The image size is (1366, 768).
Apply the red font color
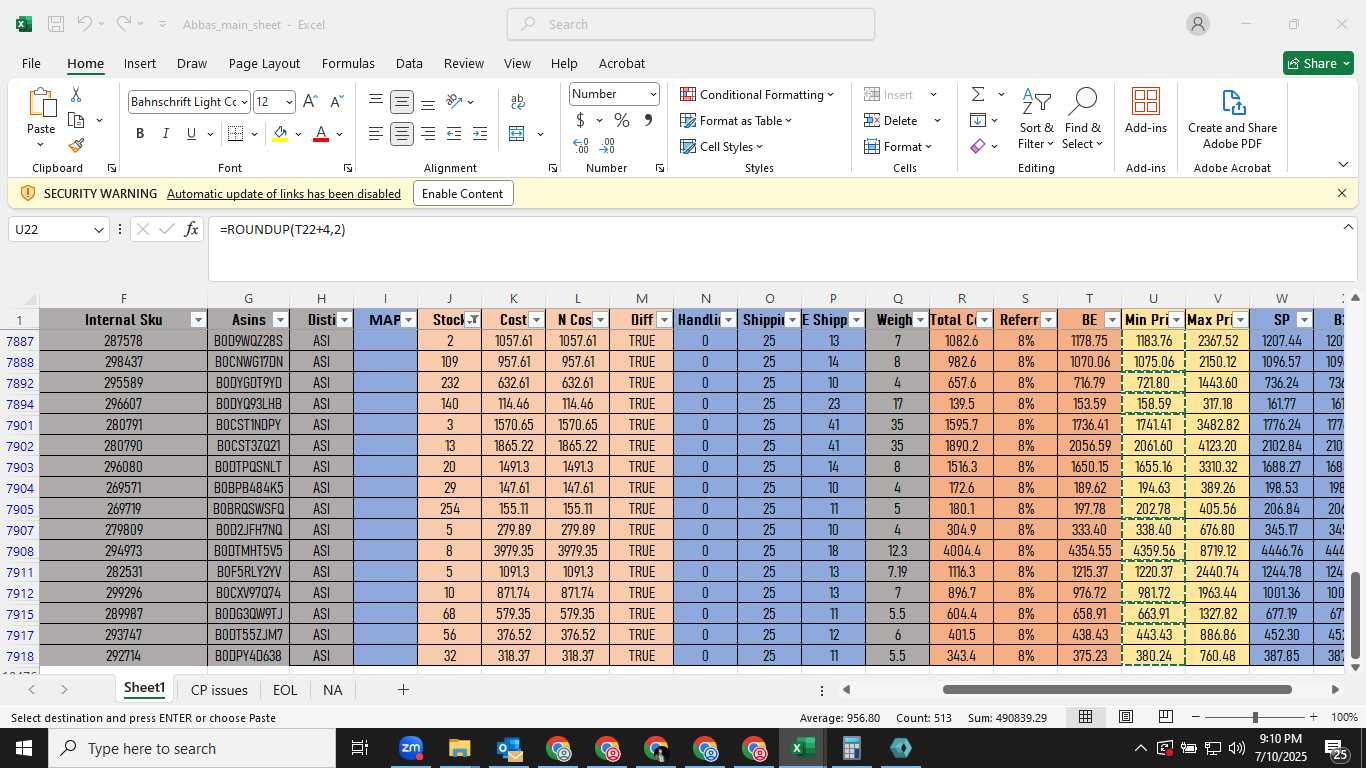321,134
